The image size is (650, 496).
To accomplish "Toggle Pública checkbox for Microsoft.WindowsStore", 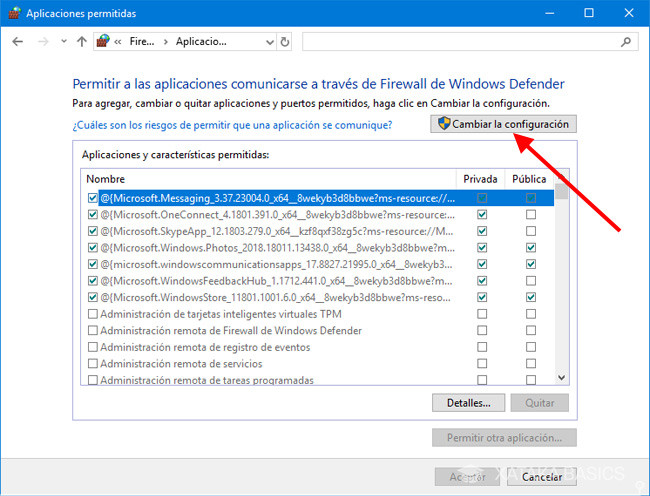I will click(x=531, y=297).
